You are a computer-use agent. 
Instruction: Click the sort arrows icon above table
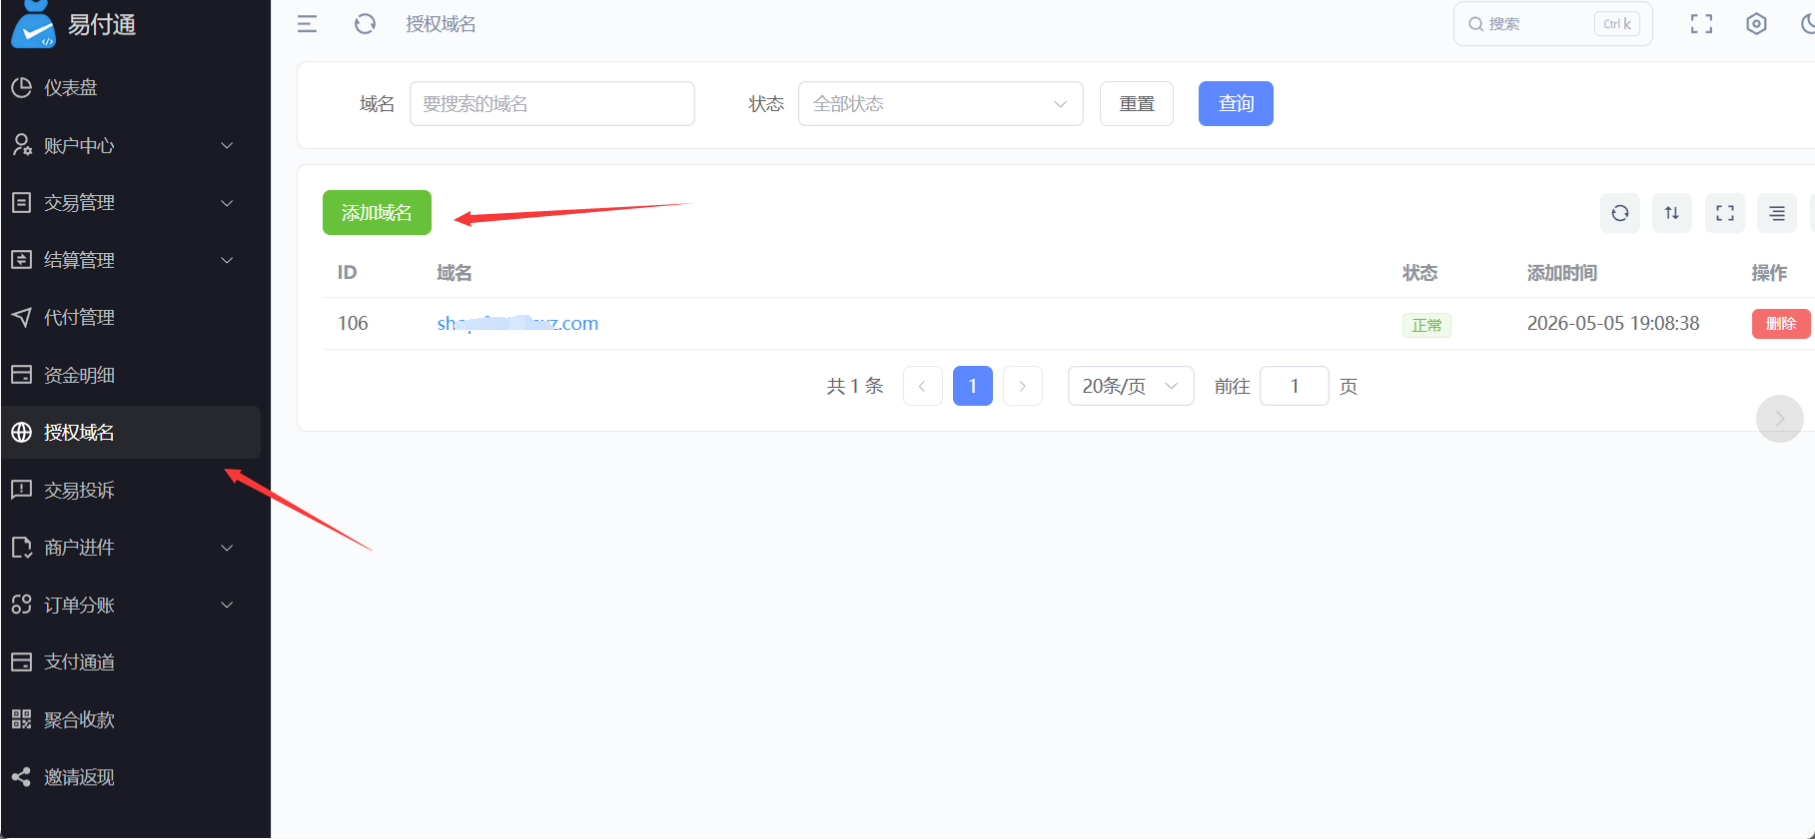tap(1672, 213)
